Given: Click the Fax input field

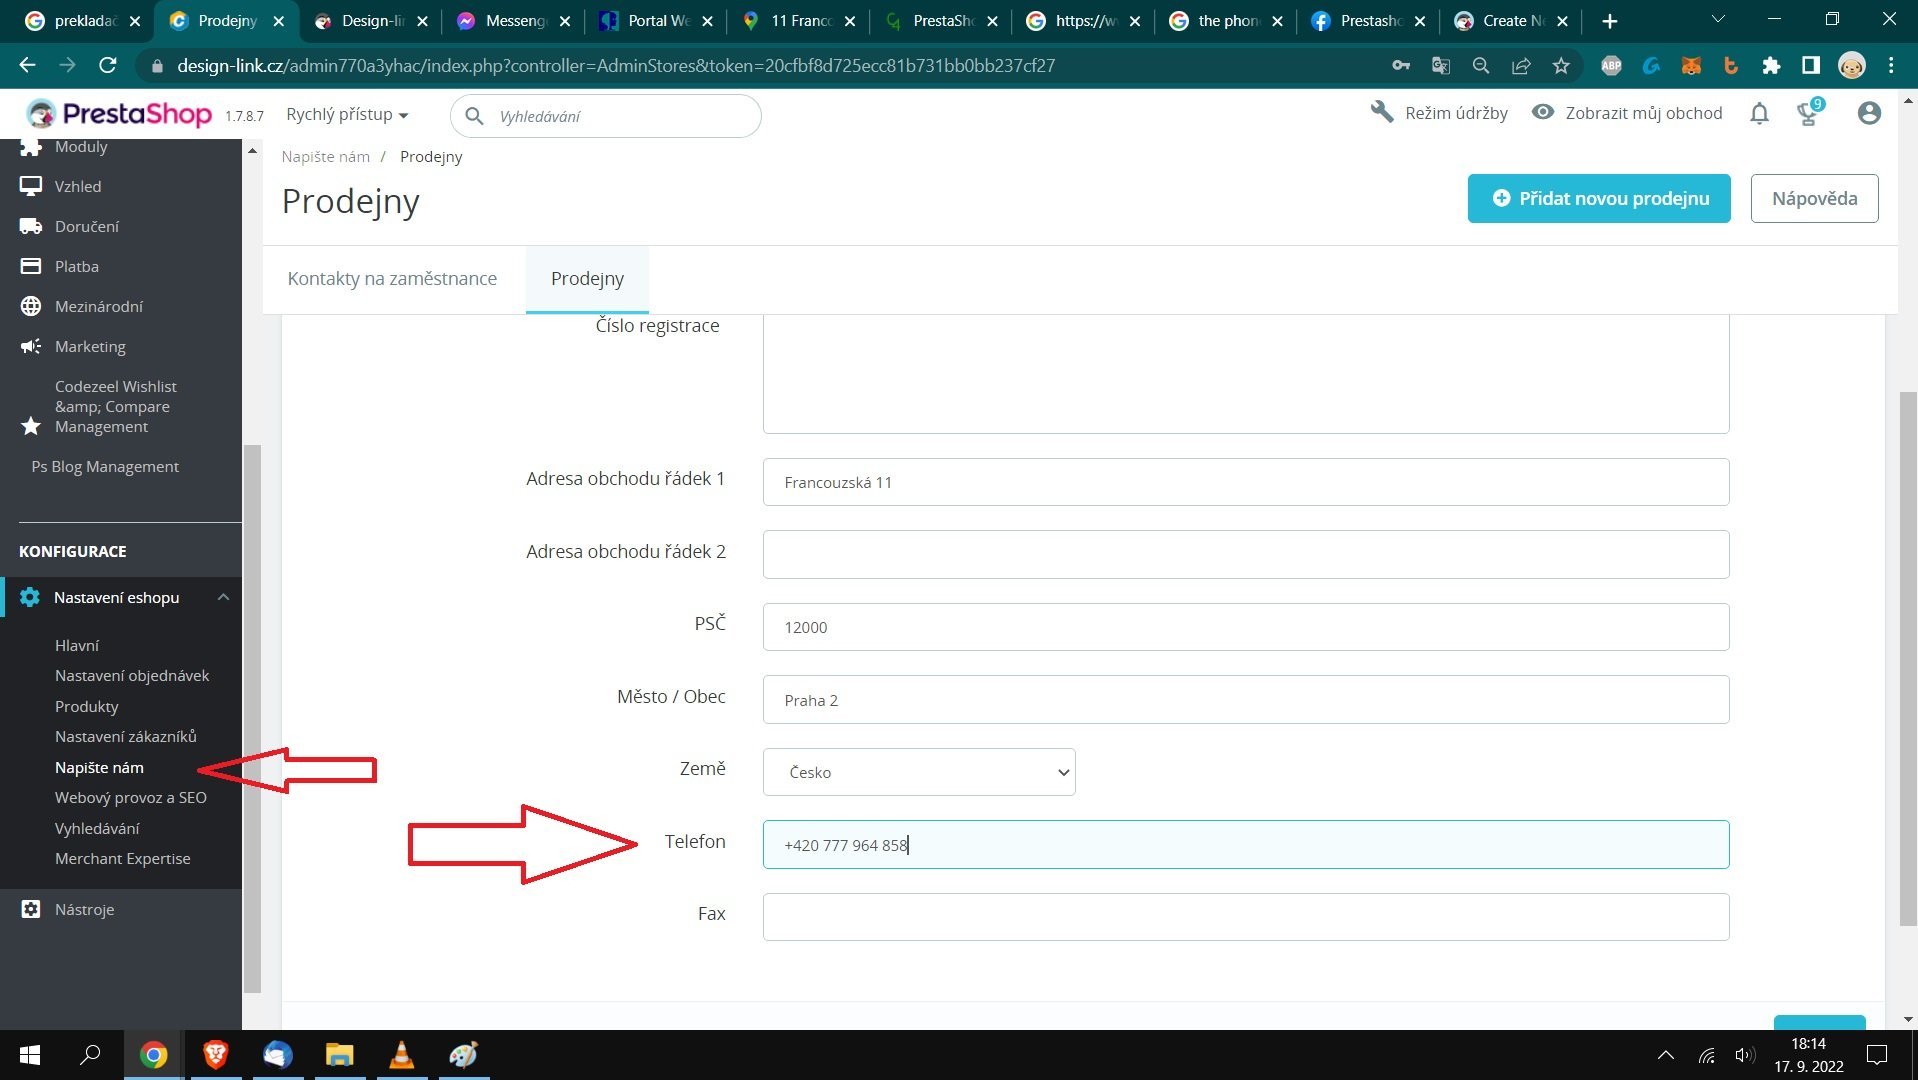Looking at the screenshot, I should [x=1246, y=917].
